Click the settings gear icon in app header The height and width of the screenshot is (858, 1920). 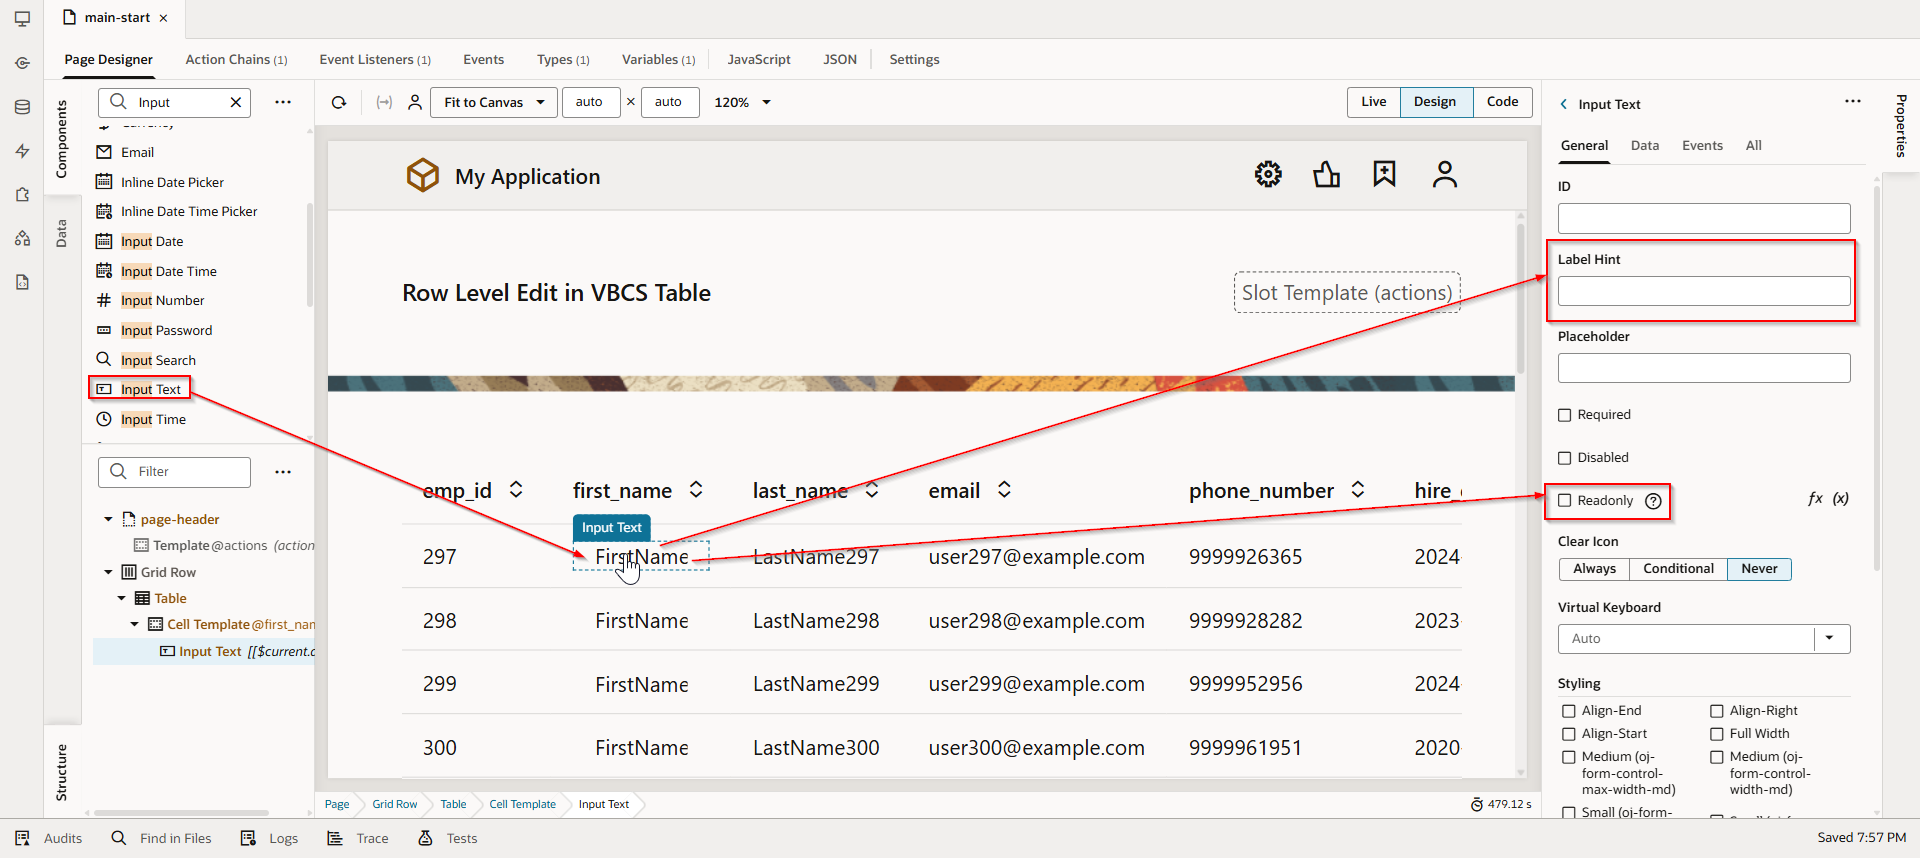click(1268, 174)
